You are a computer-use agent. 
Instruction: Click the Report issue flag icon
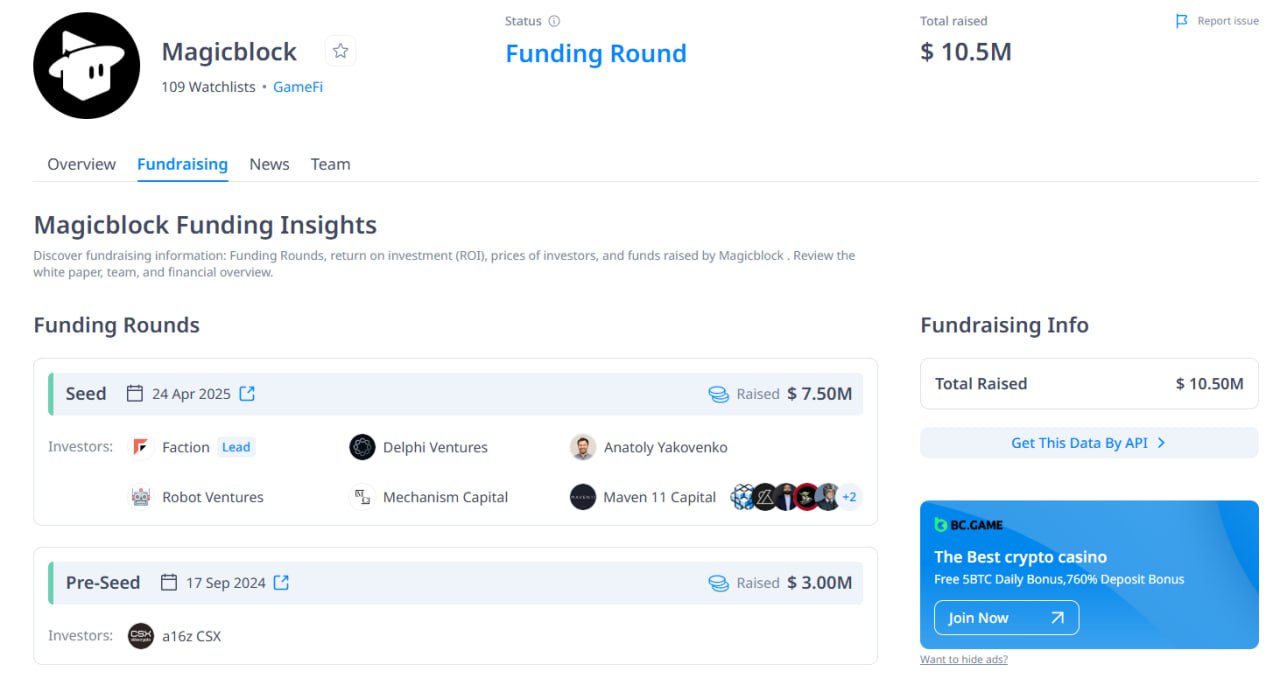tap(1182, 21)
